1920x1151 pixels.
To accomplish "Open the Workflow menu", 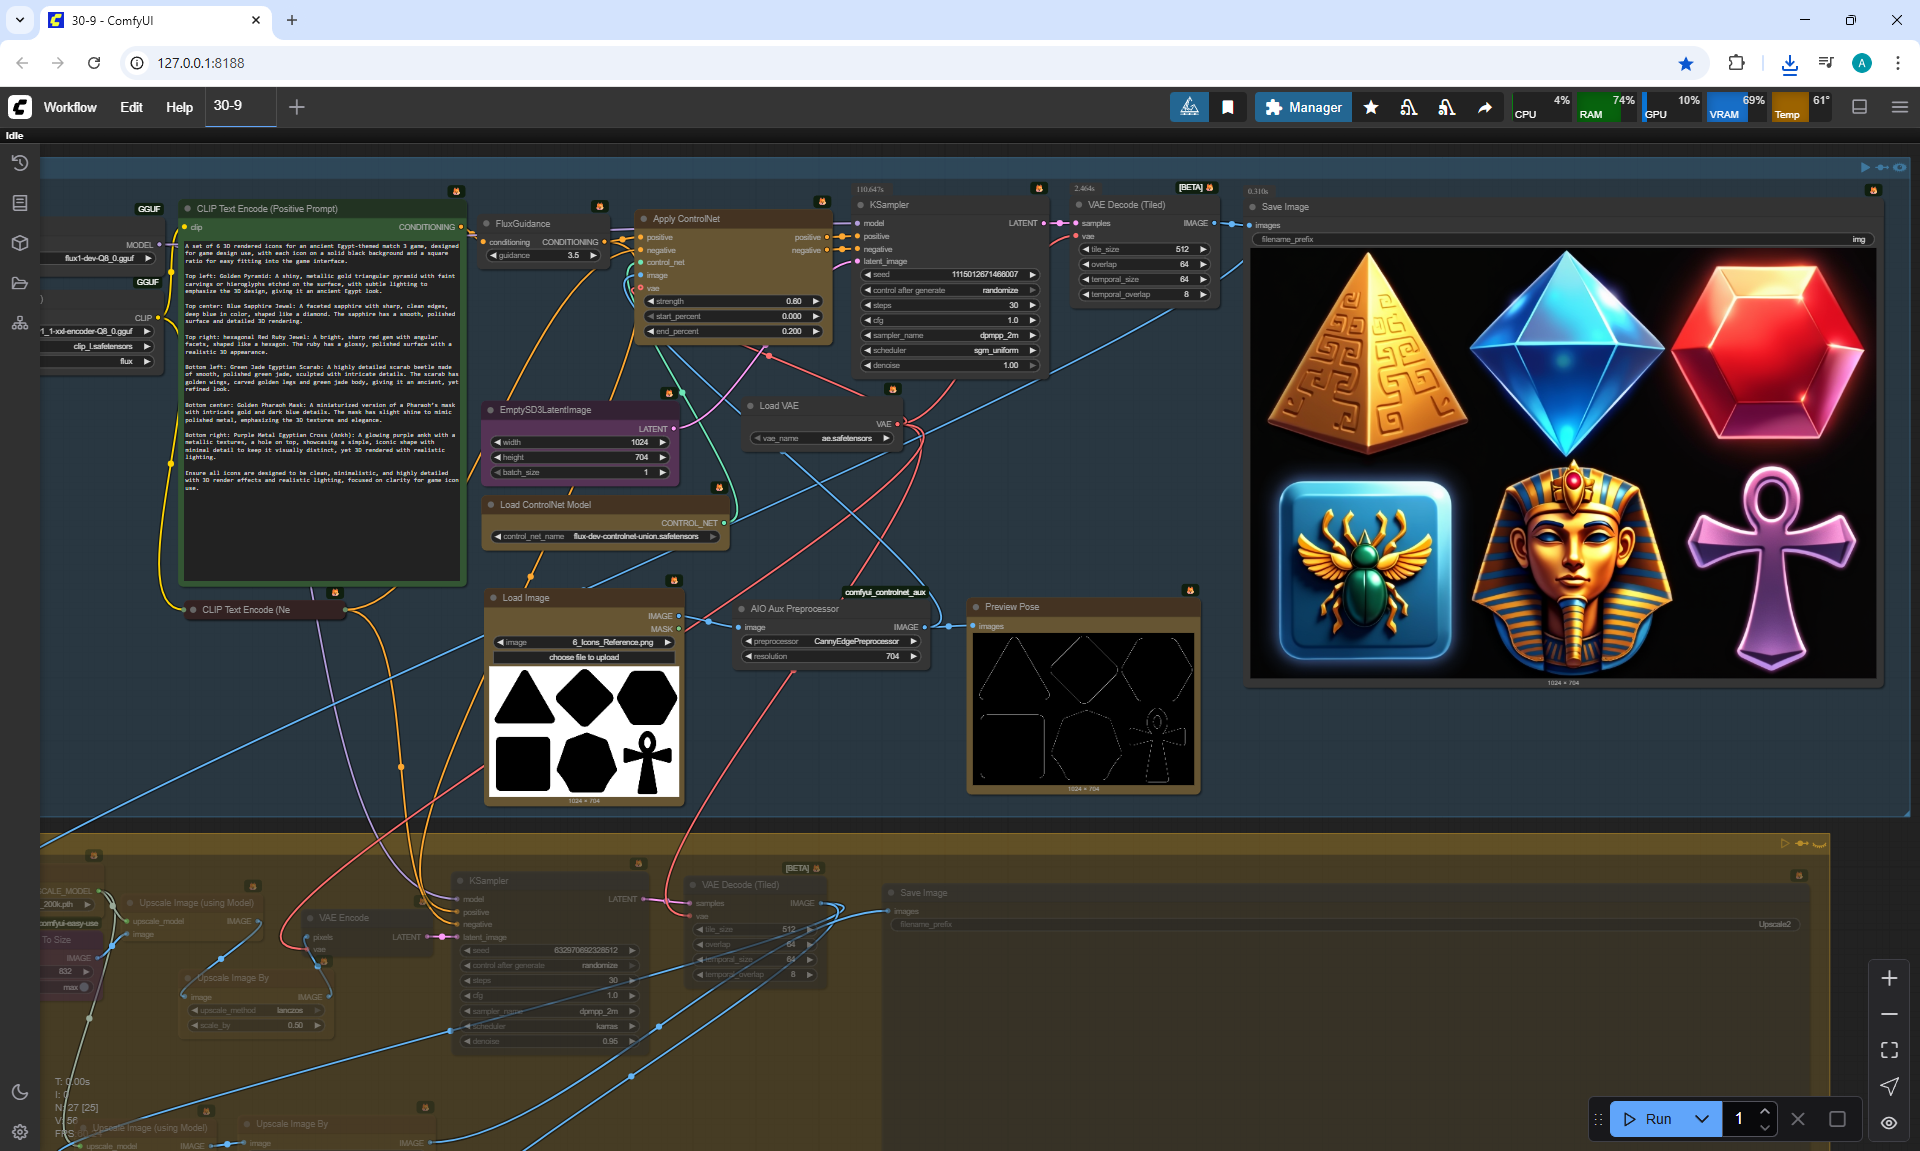I will coord(70,107).
